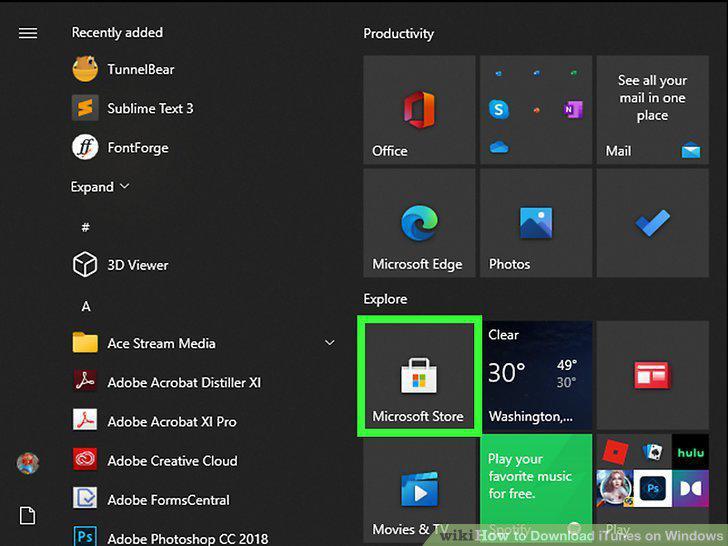
Task: Open the Photos tile
Action: click(x=536, y=223)
